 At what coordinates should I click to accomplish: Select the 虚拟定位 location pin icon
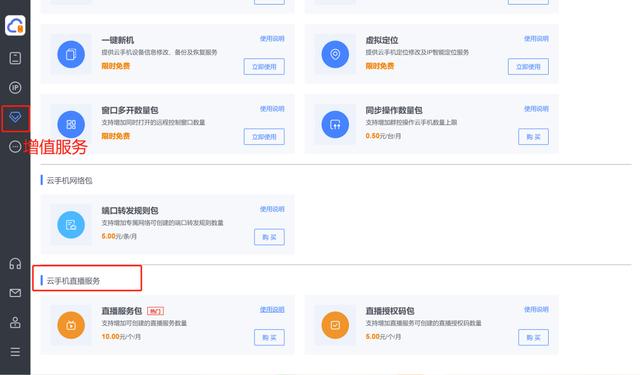click(335, 54)
